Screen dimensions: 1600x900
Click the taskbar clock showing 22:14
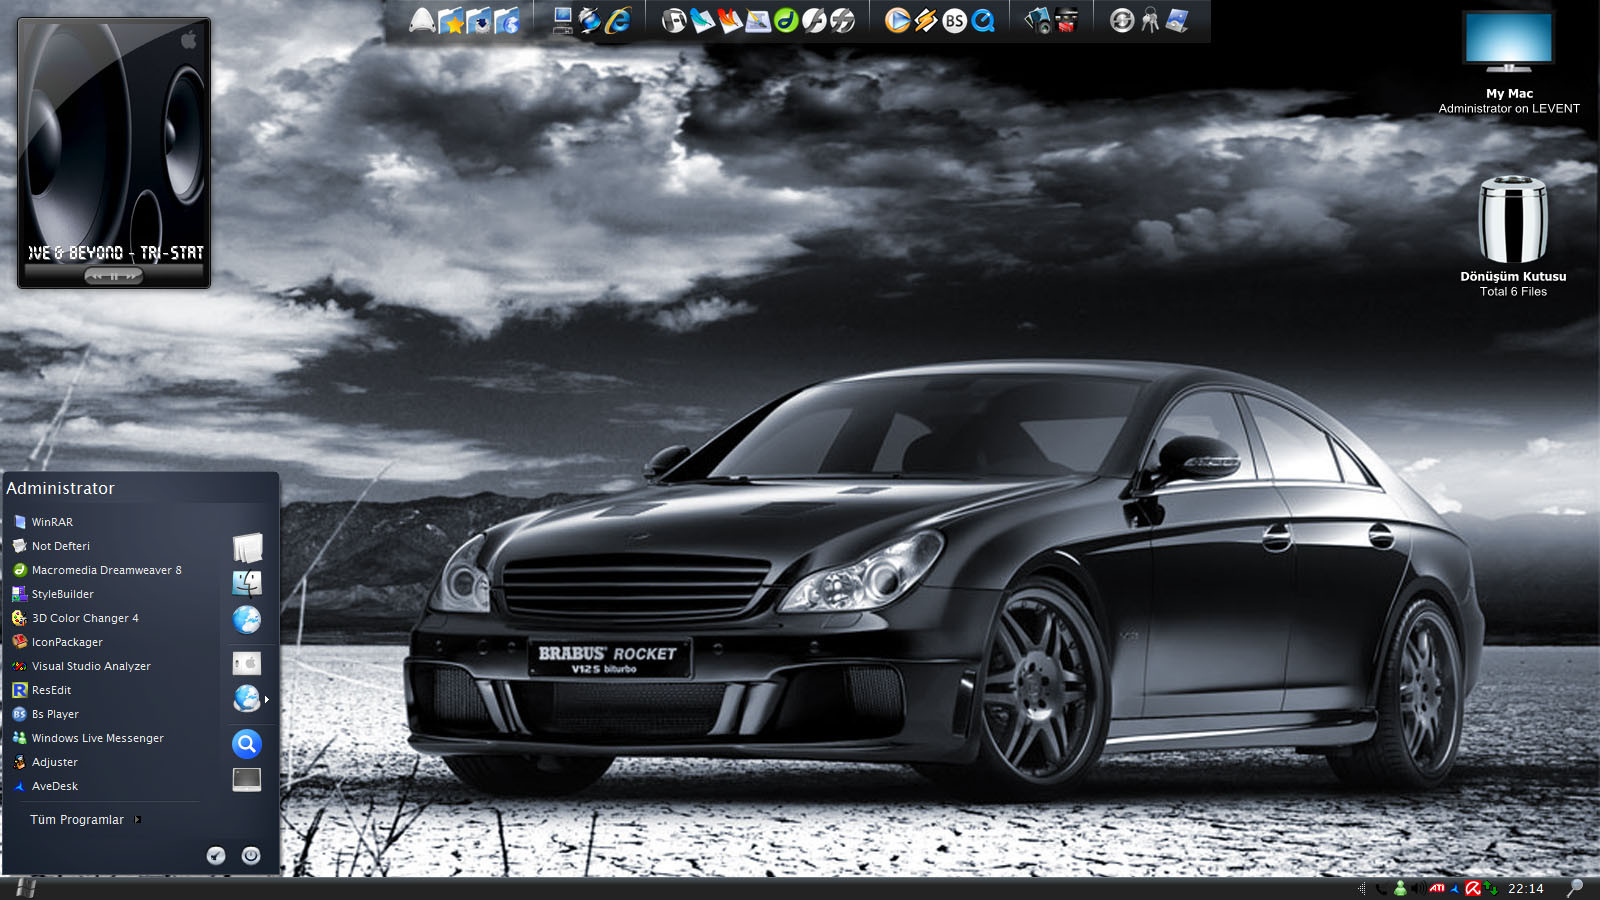(x=1526, y=888)
